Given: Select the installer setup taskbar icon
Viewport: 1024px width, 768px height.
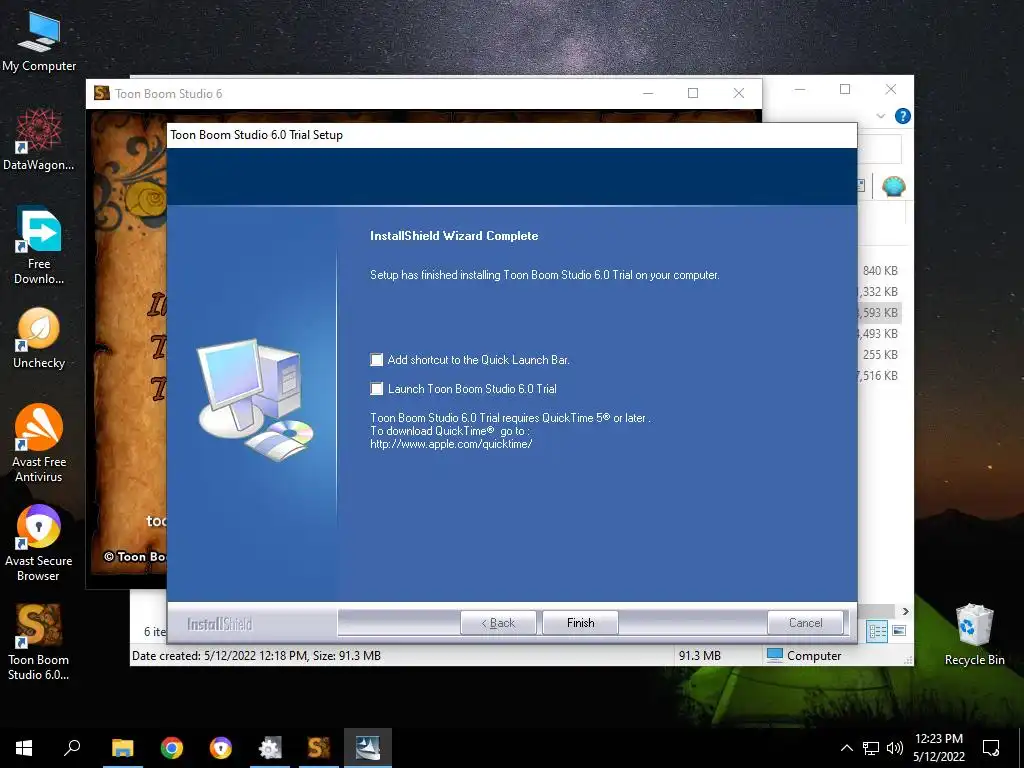Looking at the screenshot, I should (x=368, y=748).
